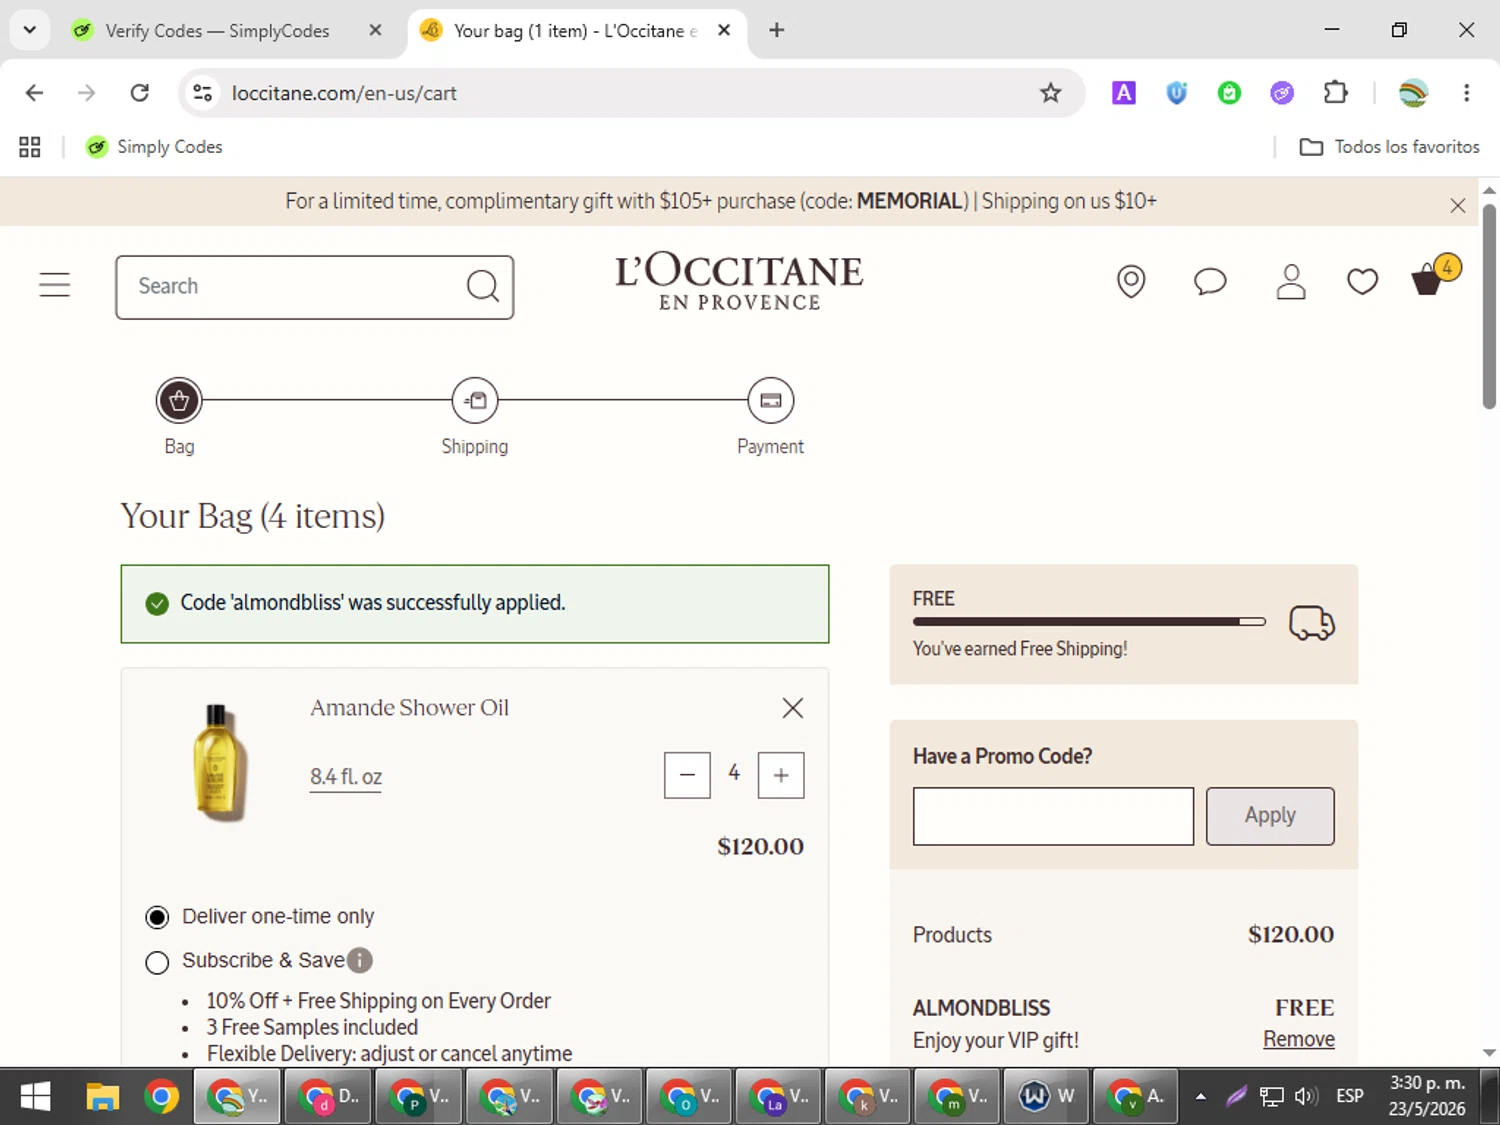Open the account profile icon
Viewport: 1500px width, 1125px height.
point(1291,282)
